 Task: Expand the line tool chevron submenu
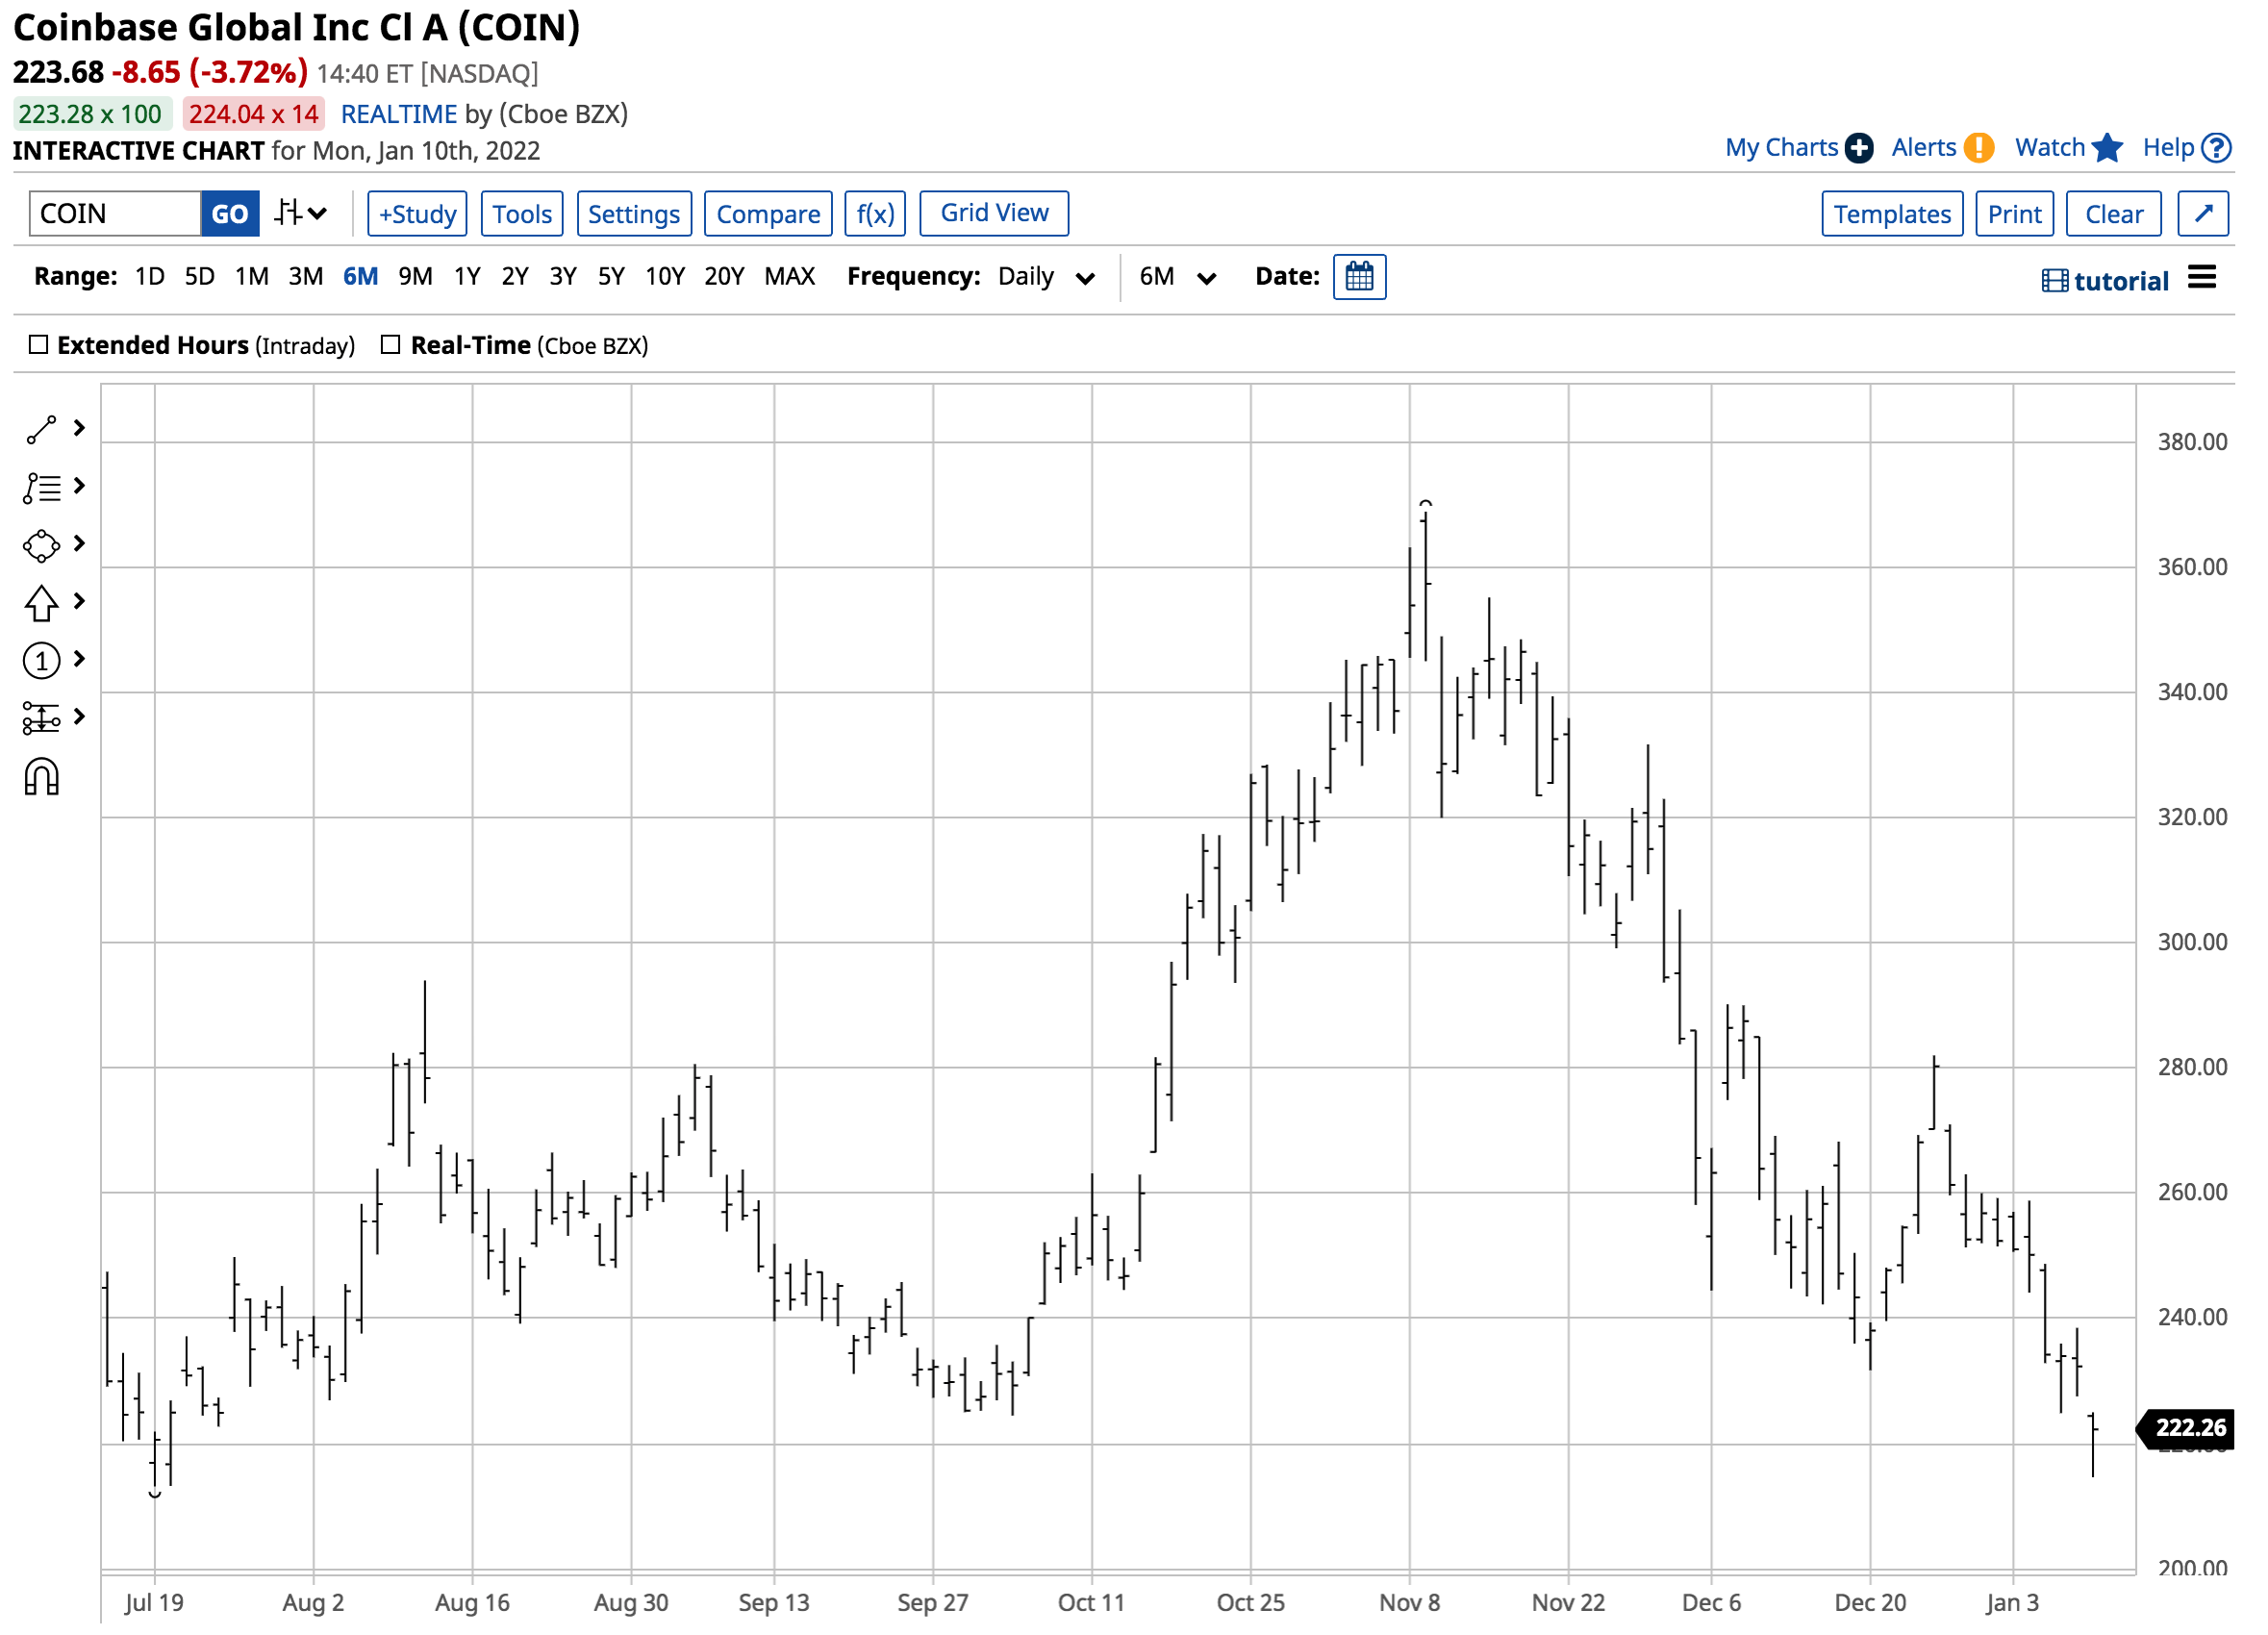point(79,429)
